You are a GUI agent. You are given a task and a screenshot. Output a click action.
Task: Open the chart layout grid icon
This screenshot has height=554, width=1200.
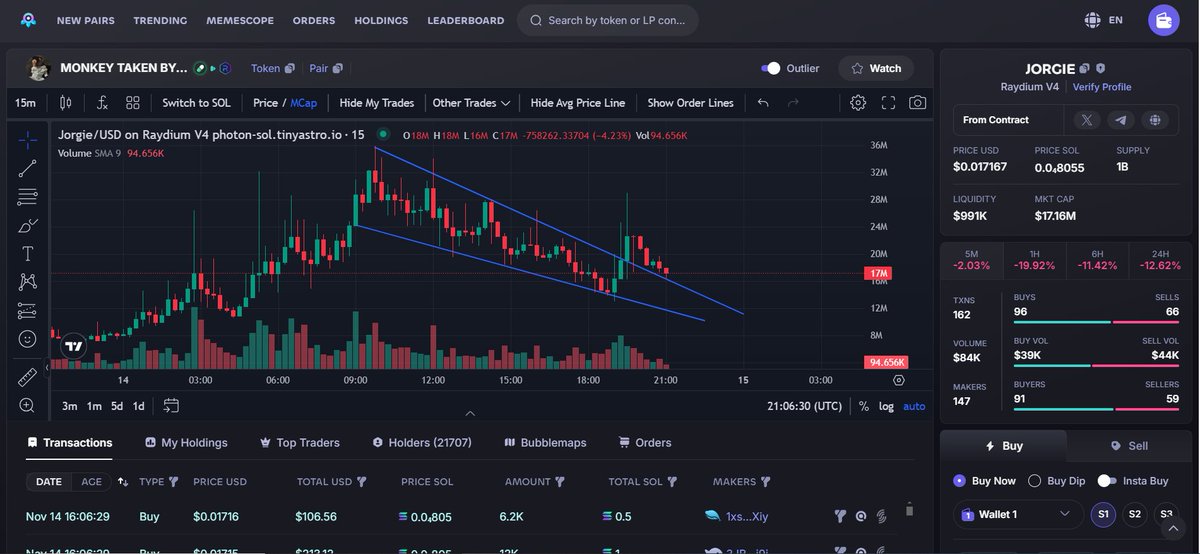[x=133, y=102]
